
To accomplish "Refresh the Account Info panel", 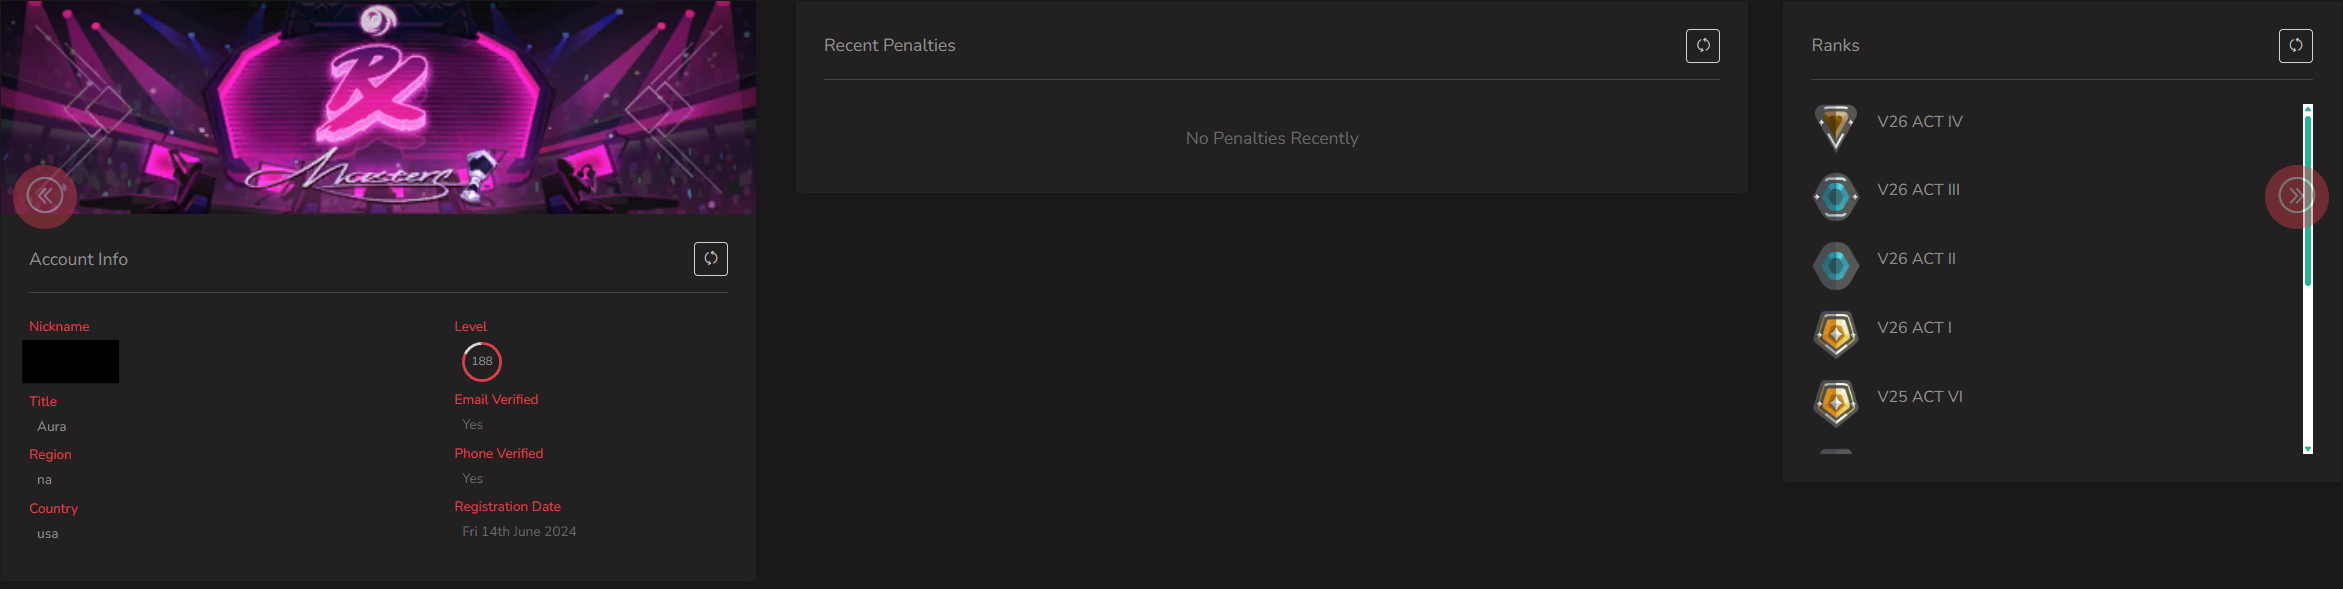I will (x=711, y=259).
